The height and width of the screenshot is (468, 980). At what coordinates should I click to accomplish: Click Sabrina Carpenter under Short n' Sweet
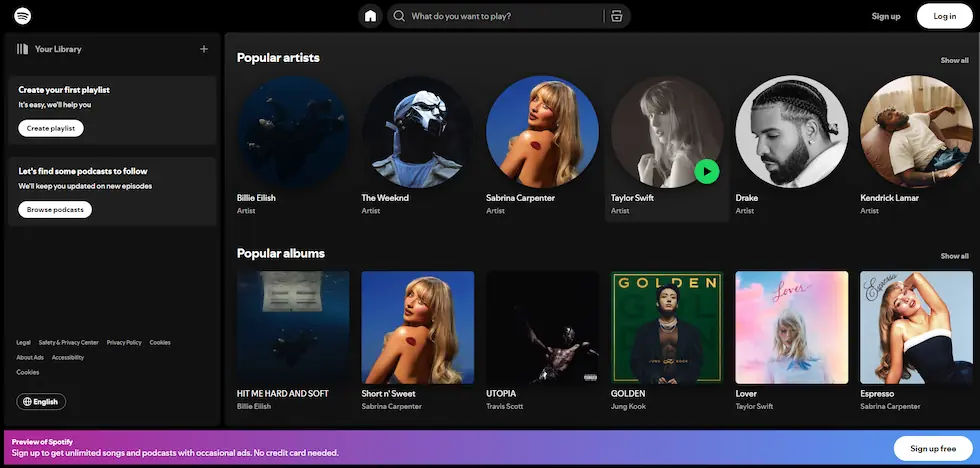[x=391, y=406]
